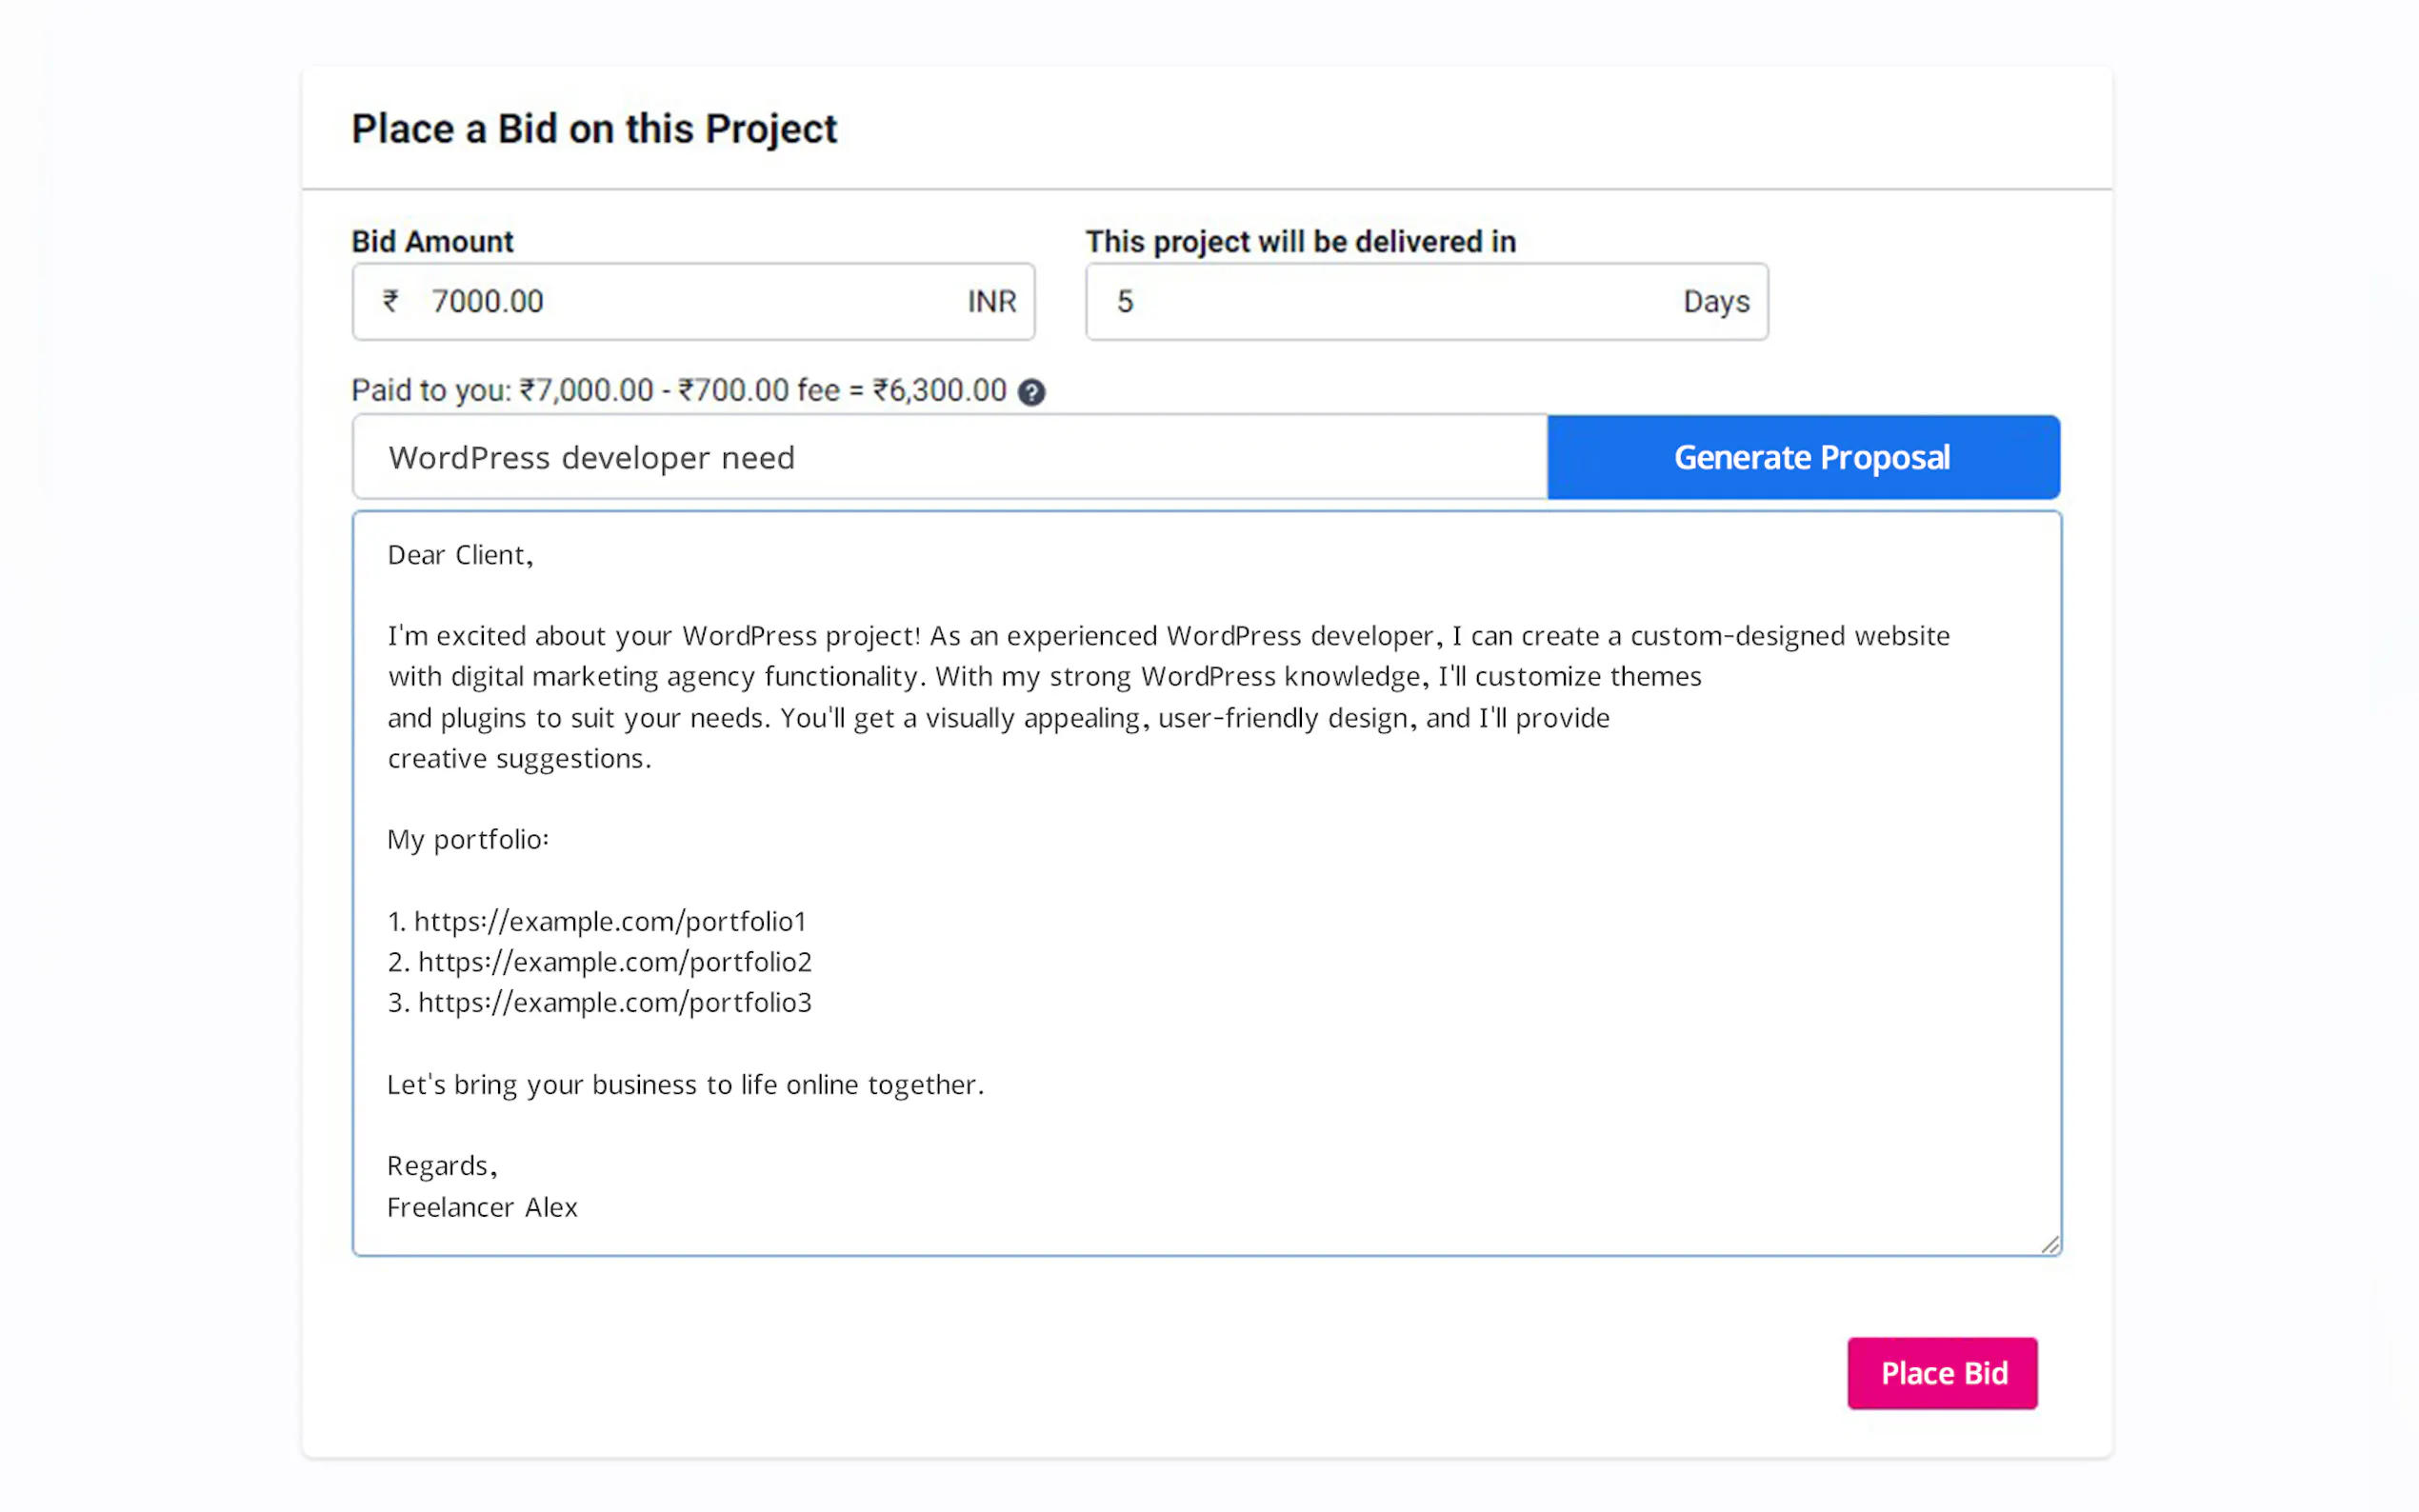Click the INR currency label
Screen dimensions: 2419x1512
click(x=991, y=301)
